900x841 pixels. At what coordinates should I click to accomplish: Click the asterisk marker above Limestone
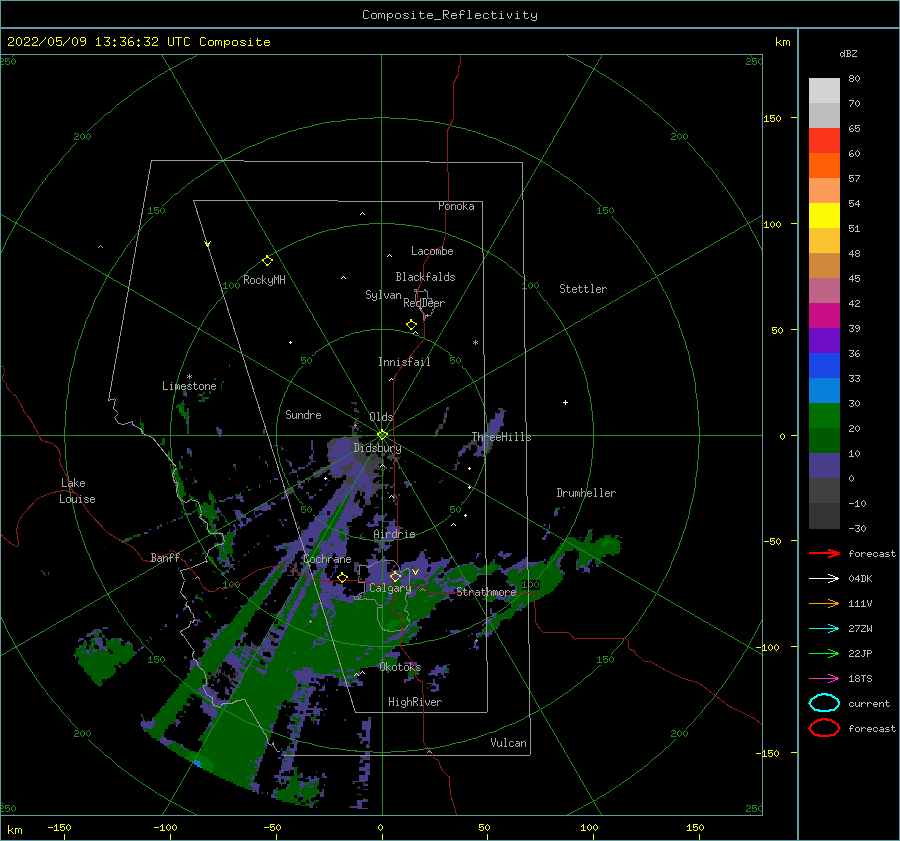pos(189,377)
